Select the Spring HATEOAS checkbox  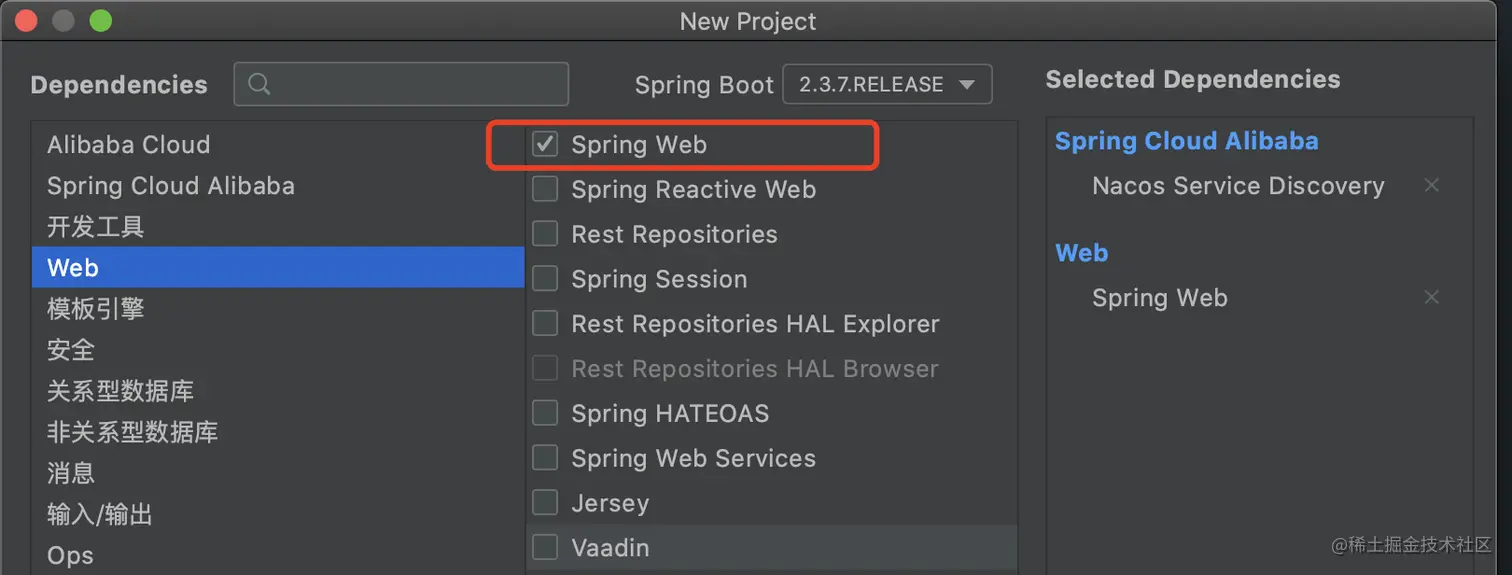(545, 413)
